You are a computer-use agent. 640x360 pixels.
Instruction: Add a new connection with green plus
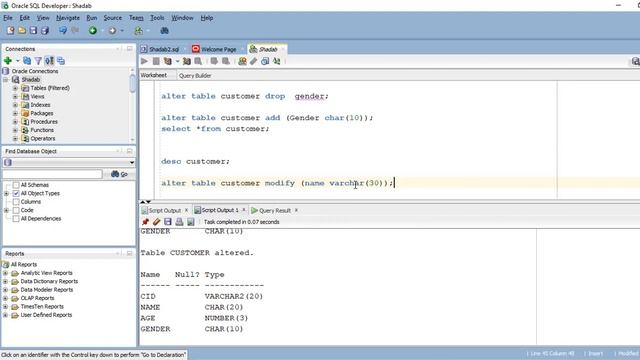(8, 61)
